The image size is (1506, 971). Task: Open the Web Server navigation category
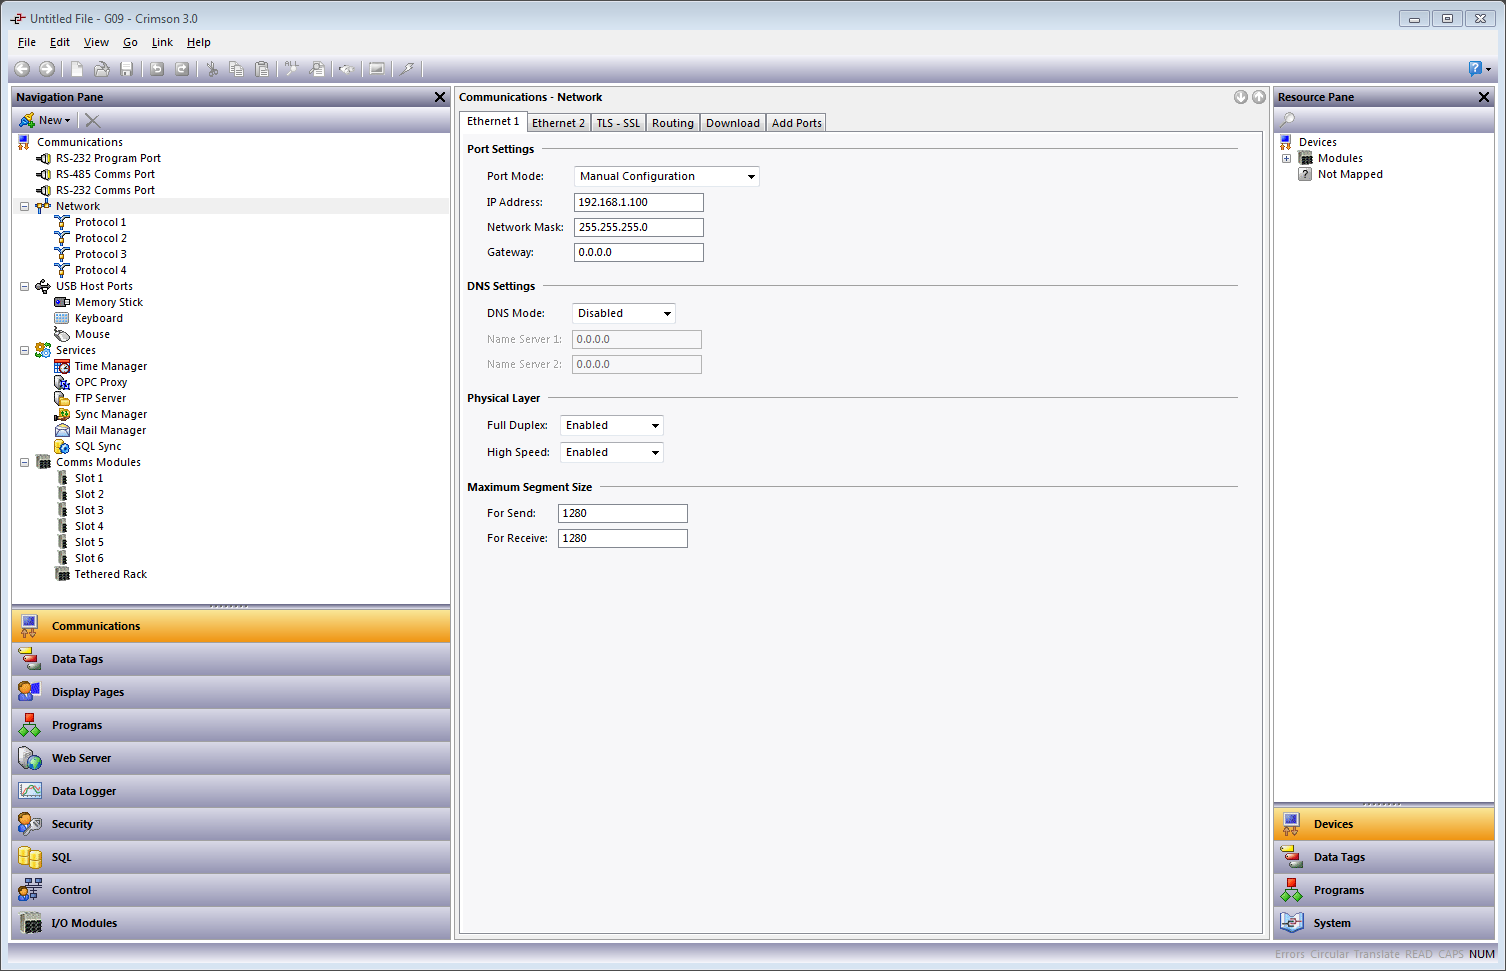[231, 758]
